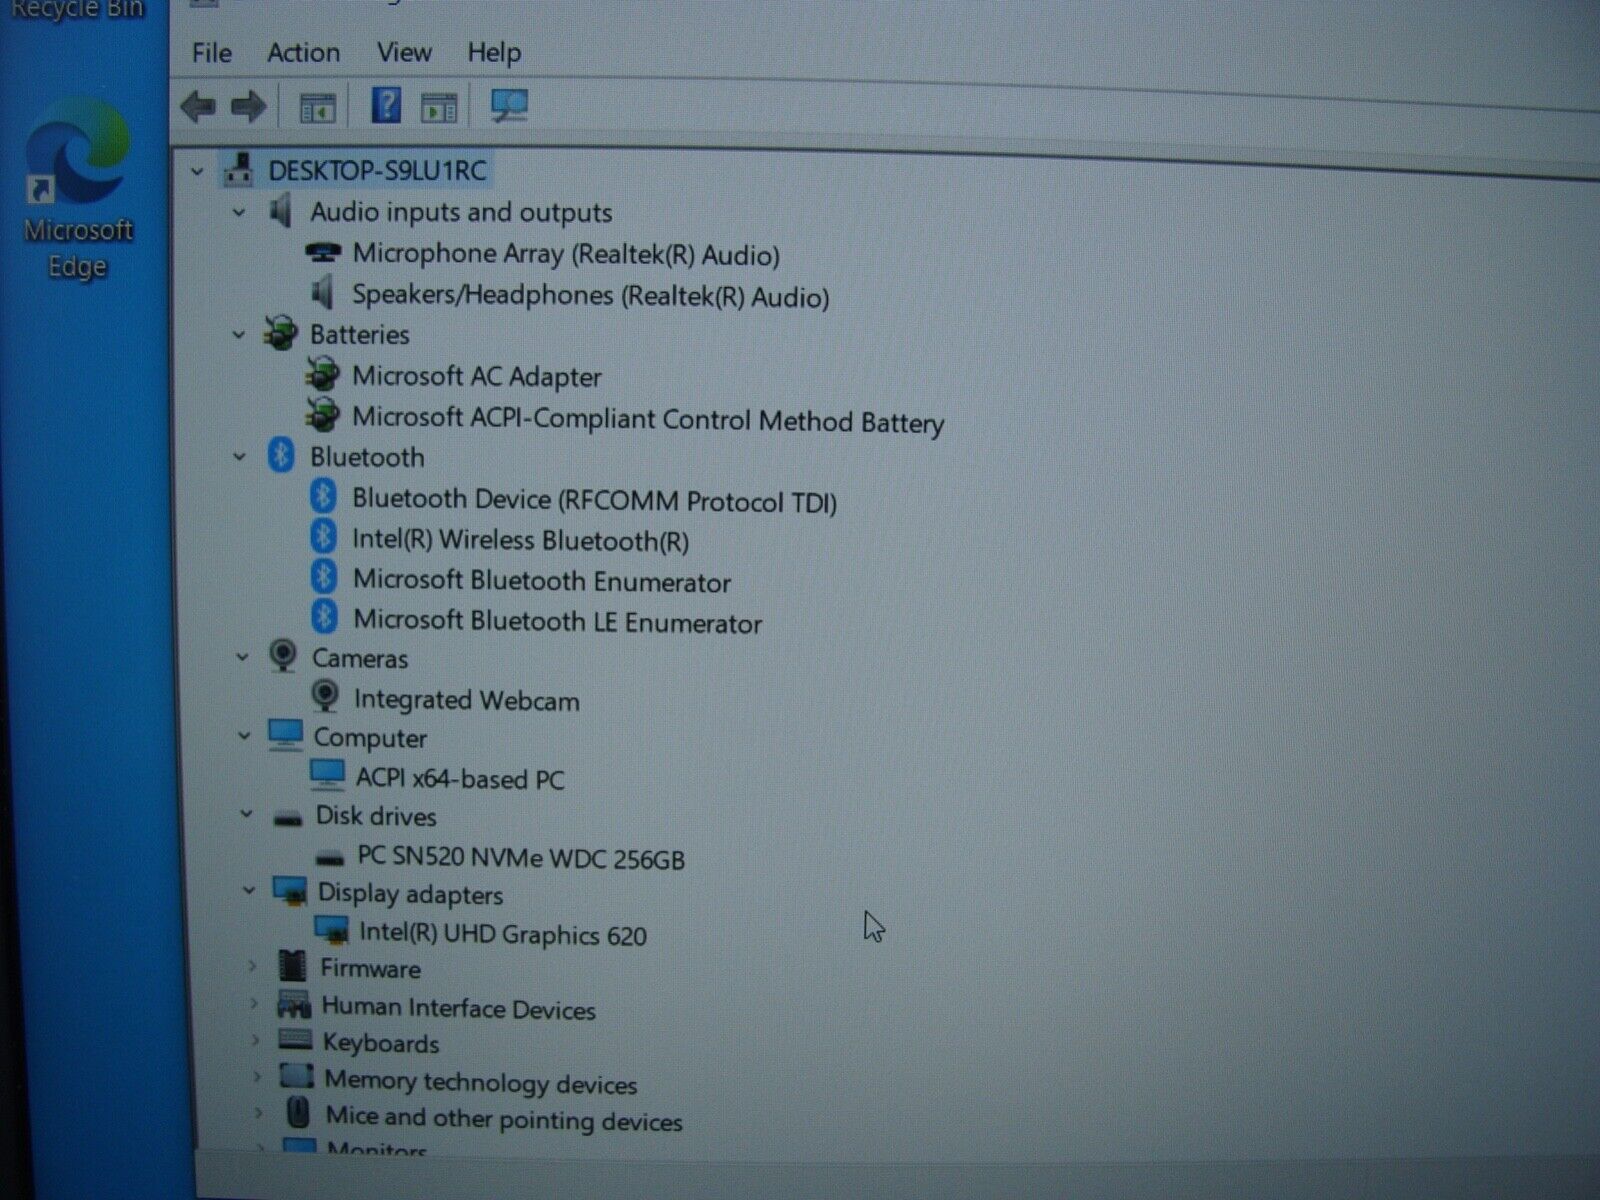The image size is (1600, 1200).
Task: Select the DESKTOP-S9LU1RC computer icon
Action: pyautogui.click(x=238, y=170)
